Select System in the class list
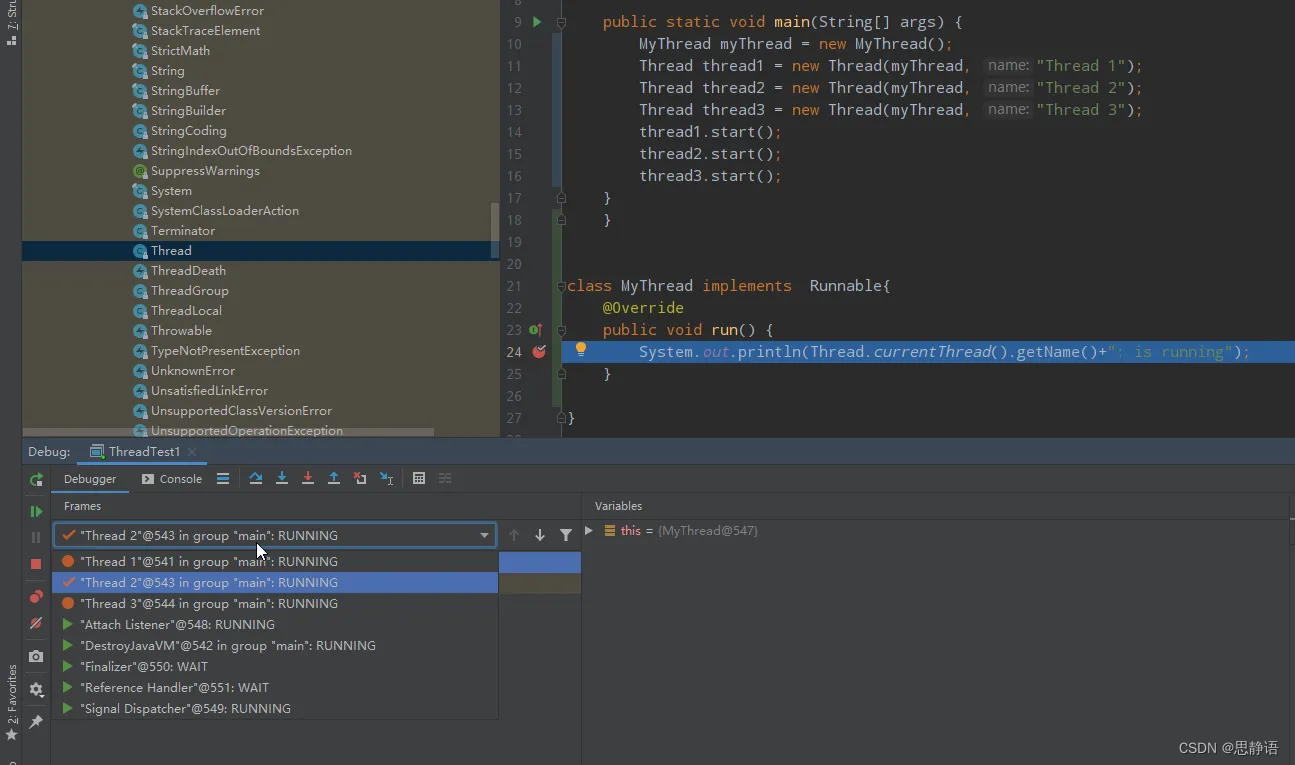 (x=171, y=191)
